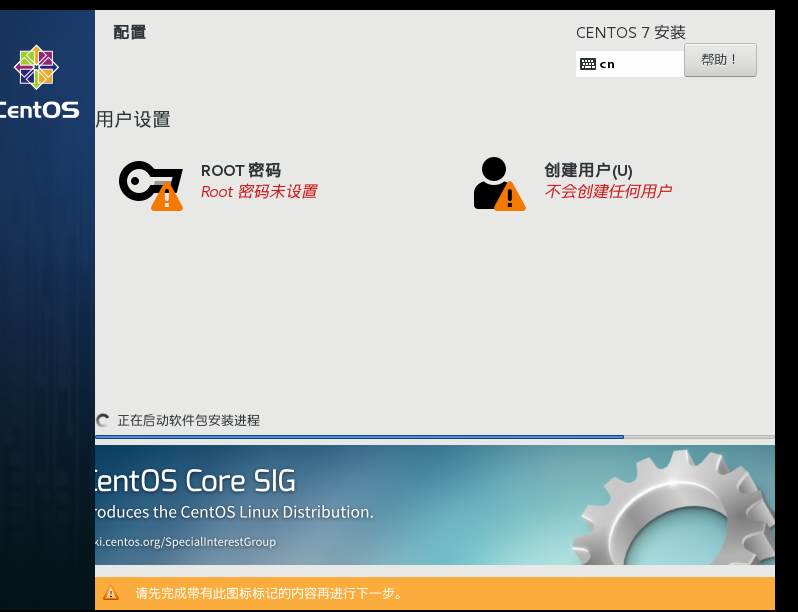Click 'Root 密码未设置' warning text
The width and height of the screenshot is (798, 612).
[259, 192]
